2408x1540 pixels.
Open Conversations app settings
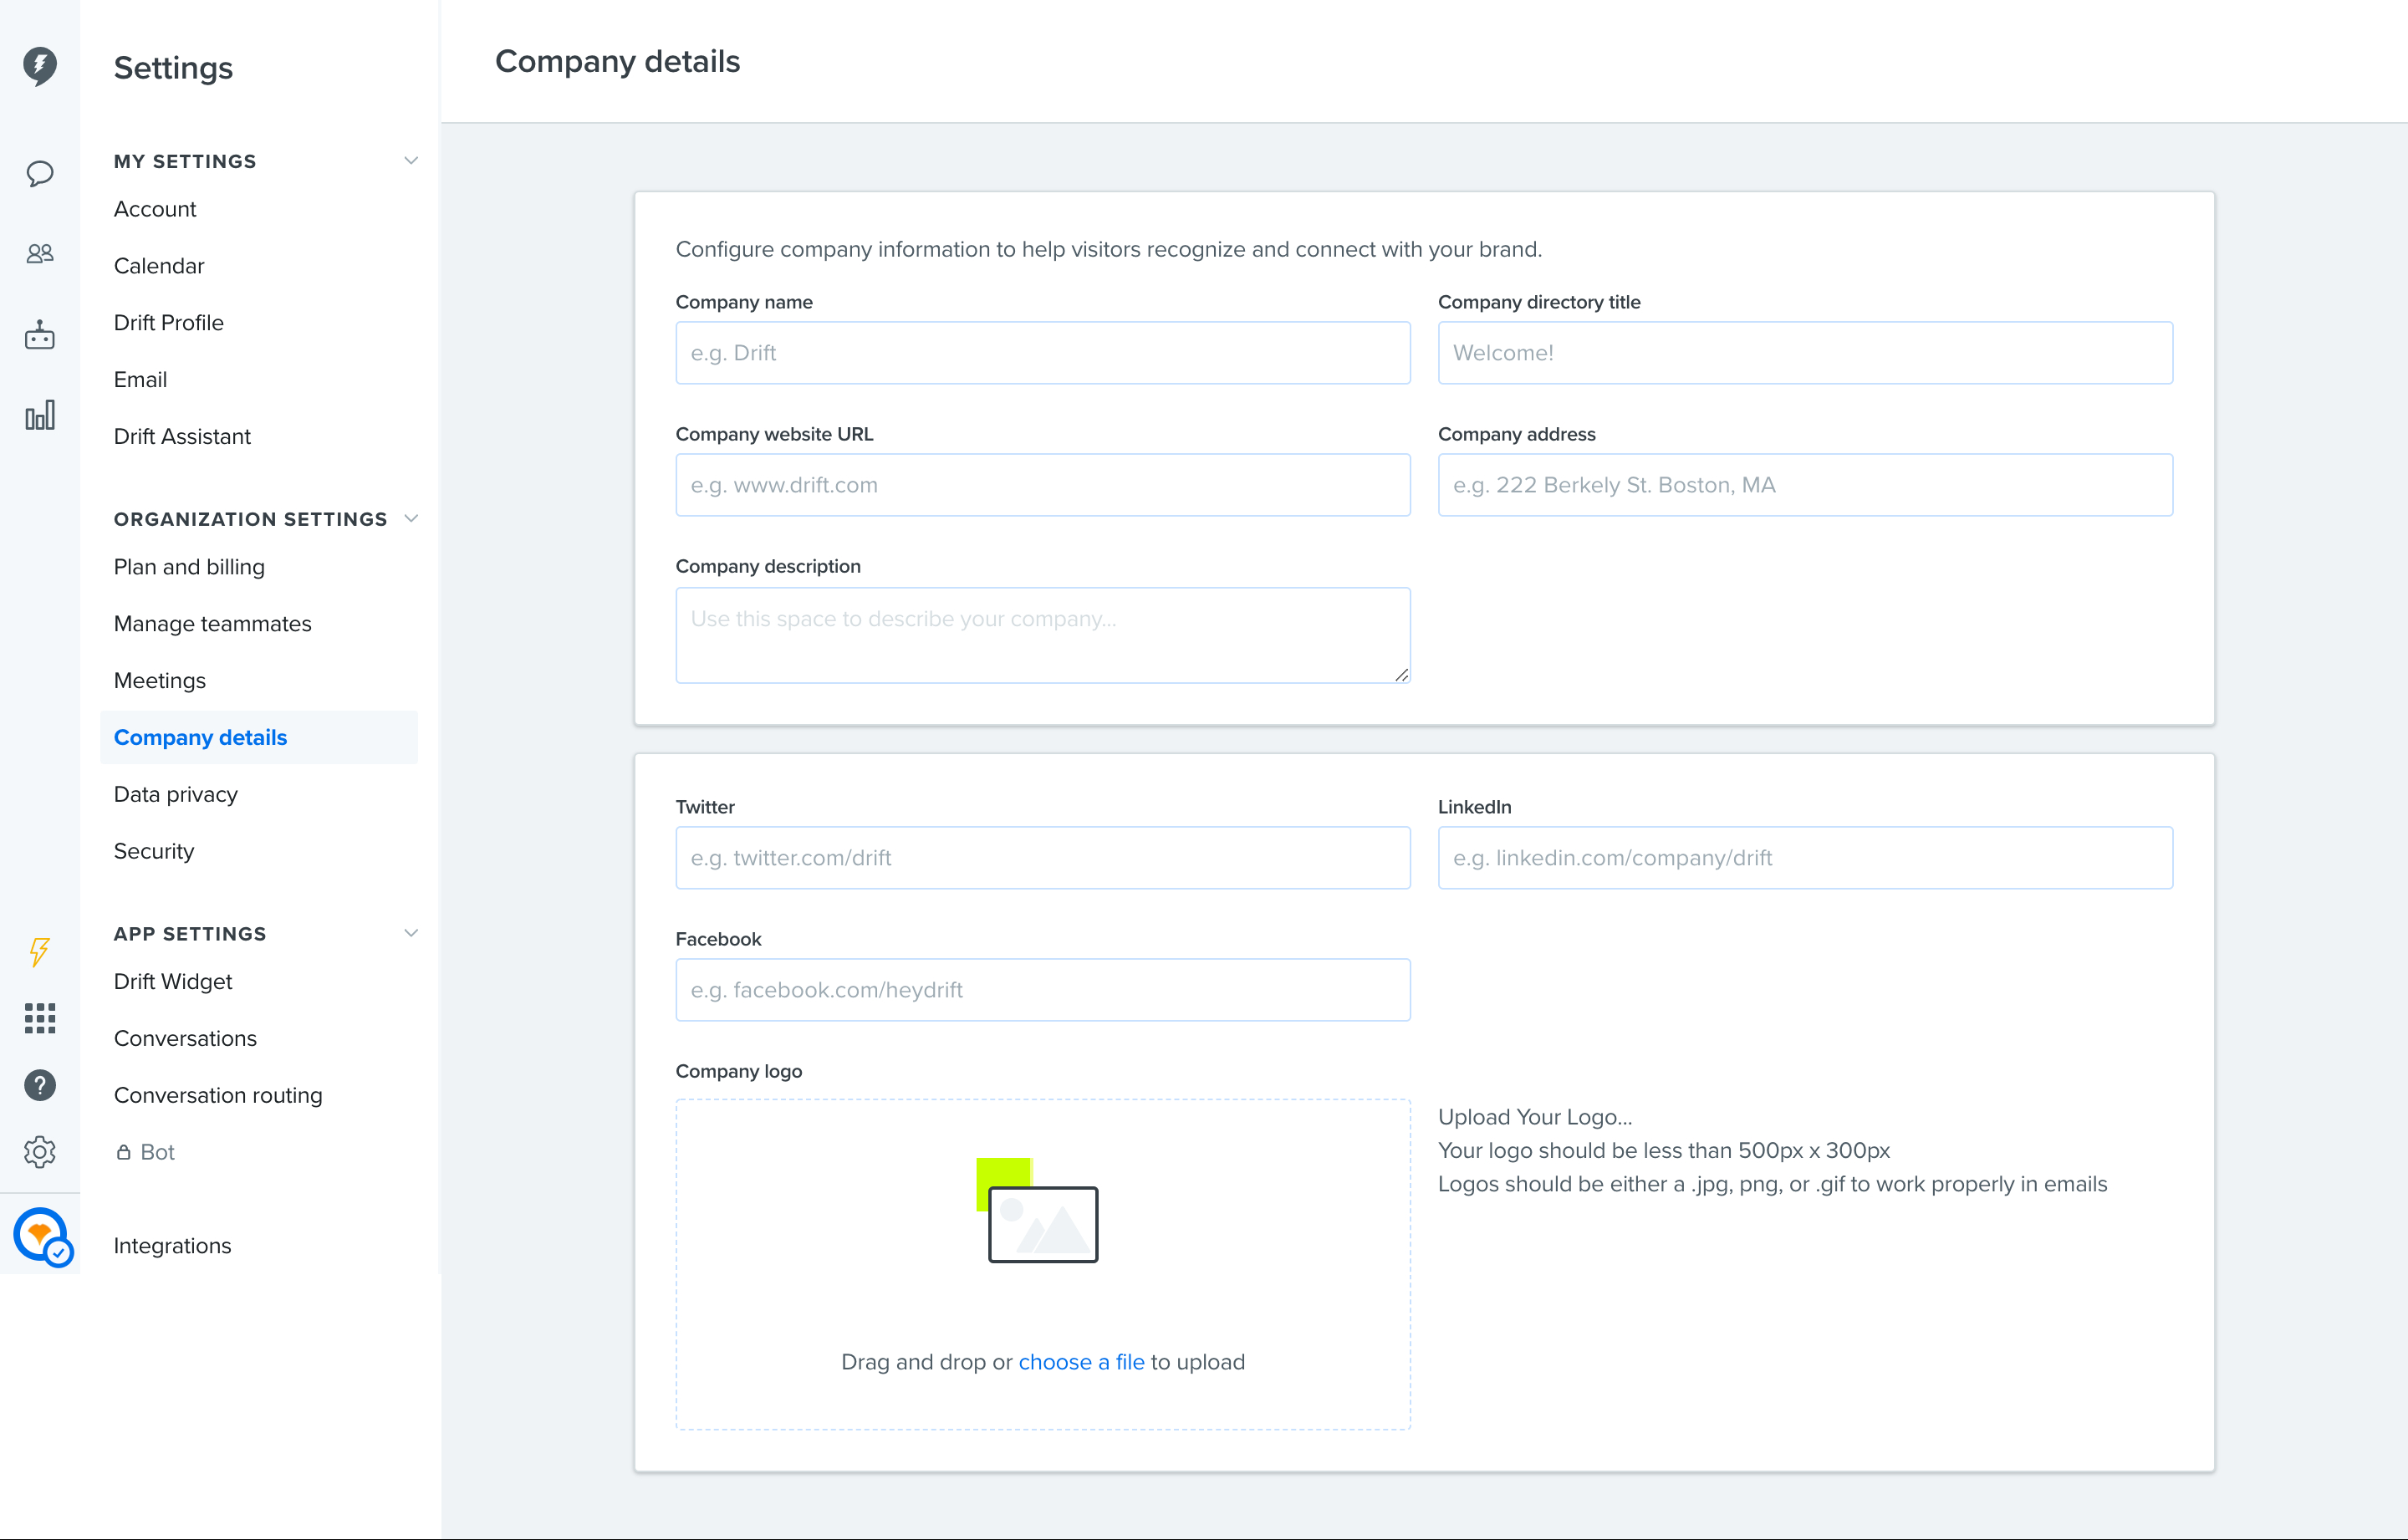[185, 1039]
